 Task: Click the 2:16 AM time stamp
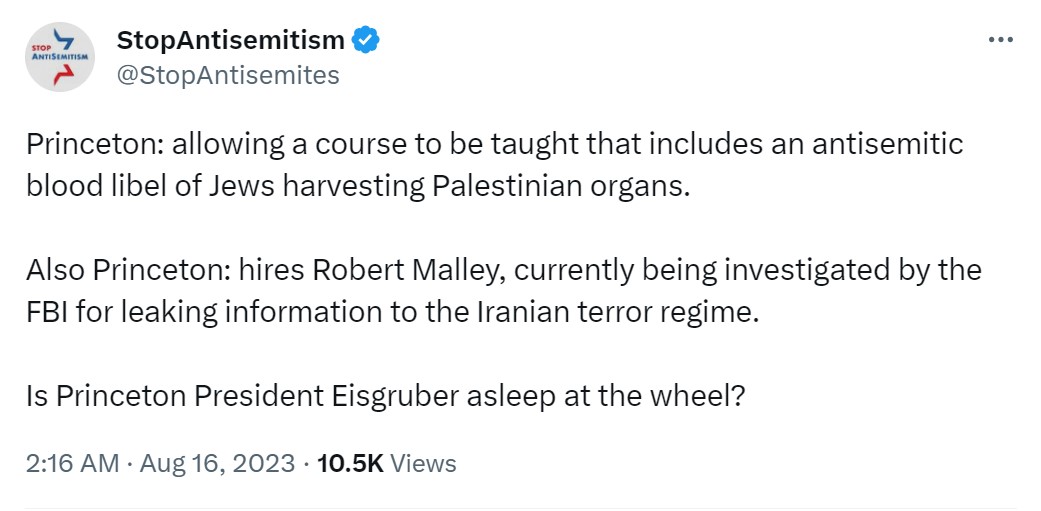click(69, 463)
